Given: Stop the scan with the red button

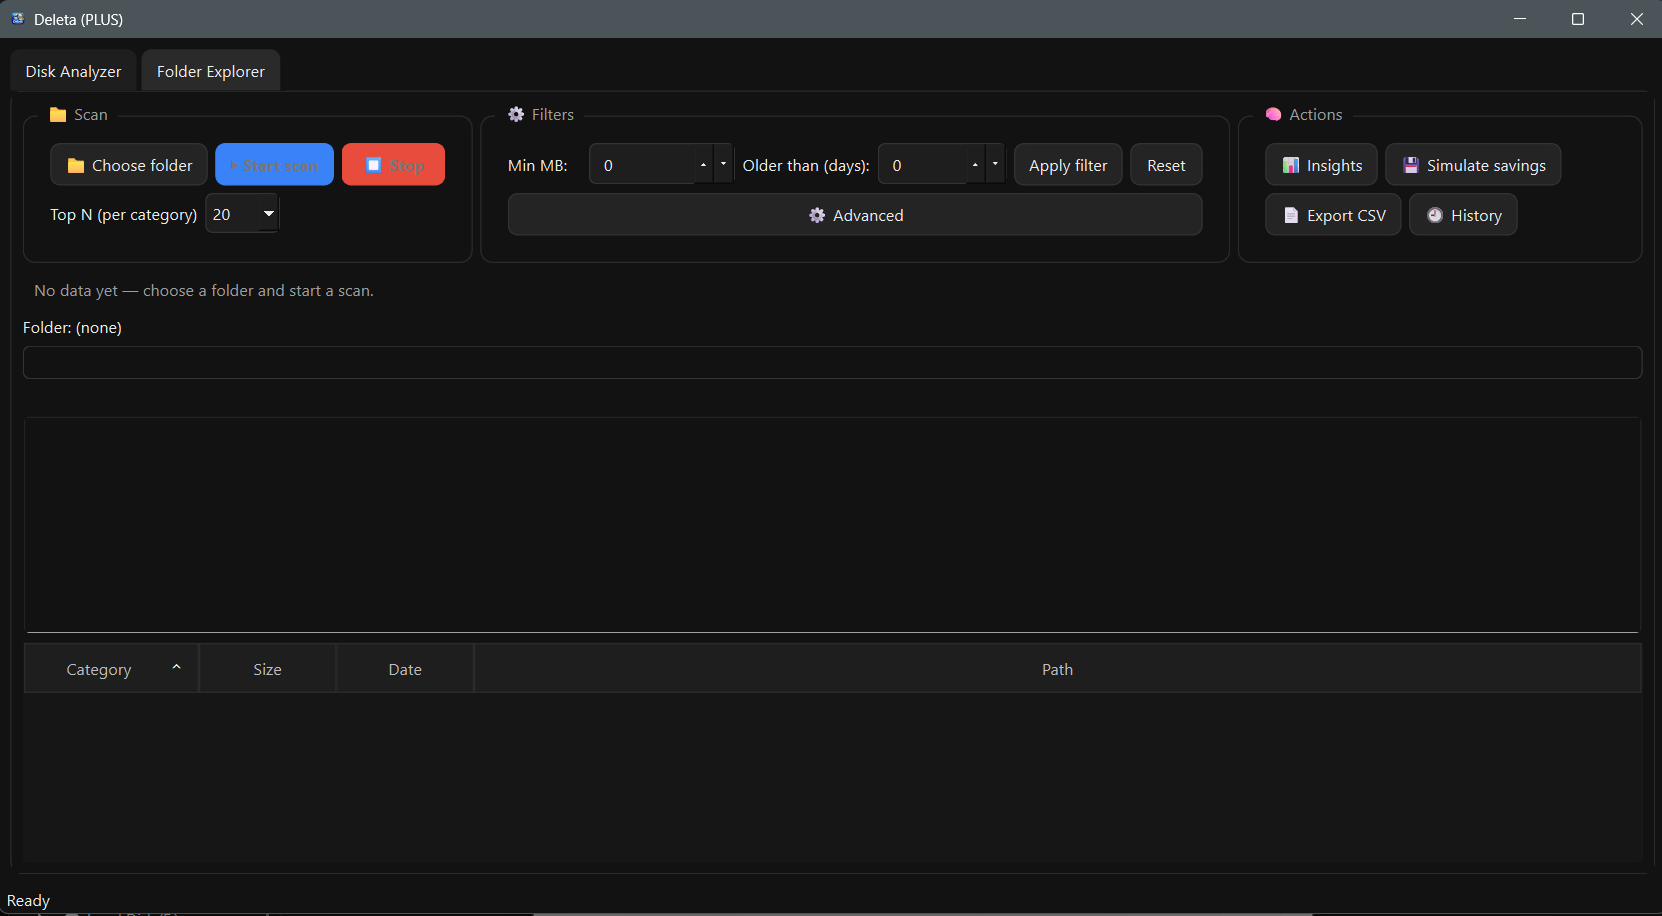Looking at the screenshot, I should pos(393,165).
